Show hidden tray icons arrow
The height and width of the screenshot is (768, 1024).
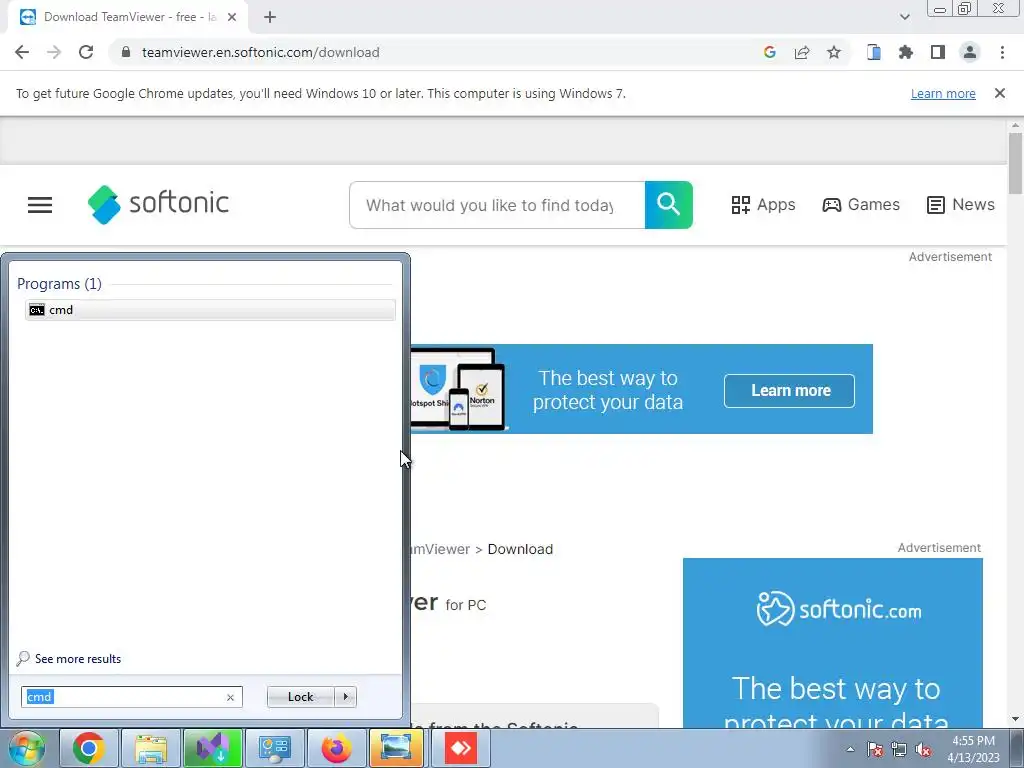pyautogui.click(x=850, y=749)
